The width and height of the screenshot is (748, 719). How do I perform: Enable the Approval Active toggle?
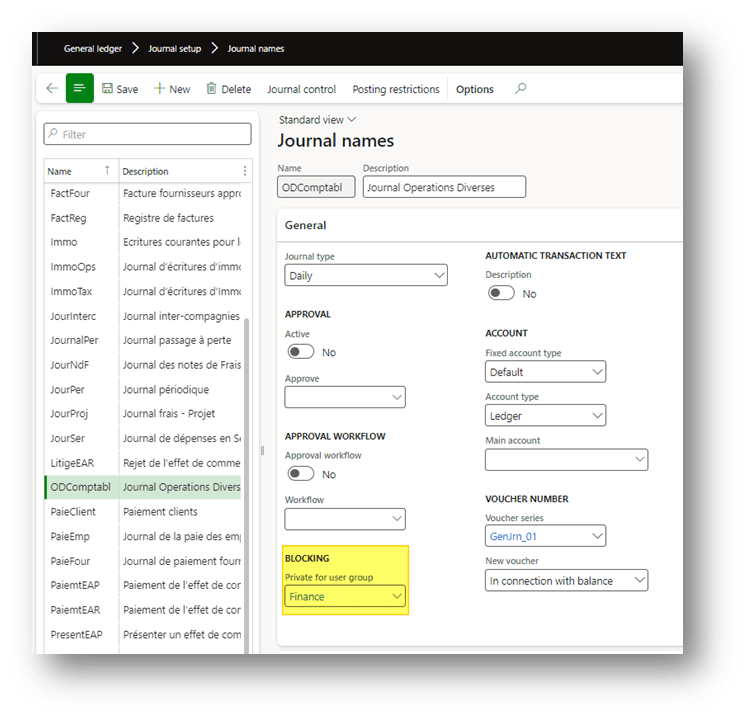coord(300,352)
